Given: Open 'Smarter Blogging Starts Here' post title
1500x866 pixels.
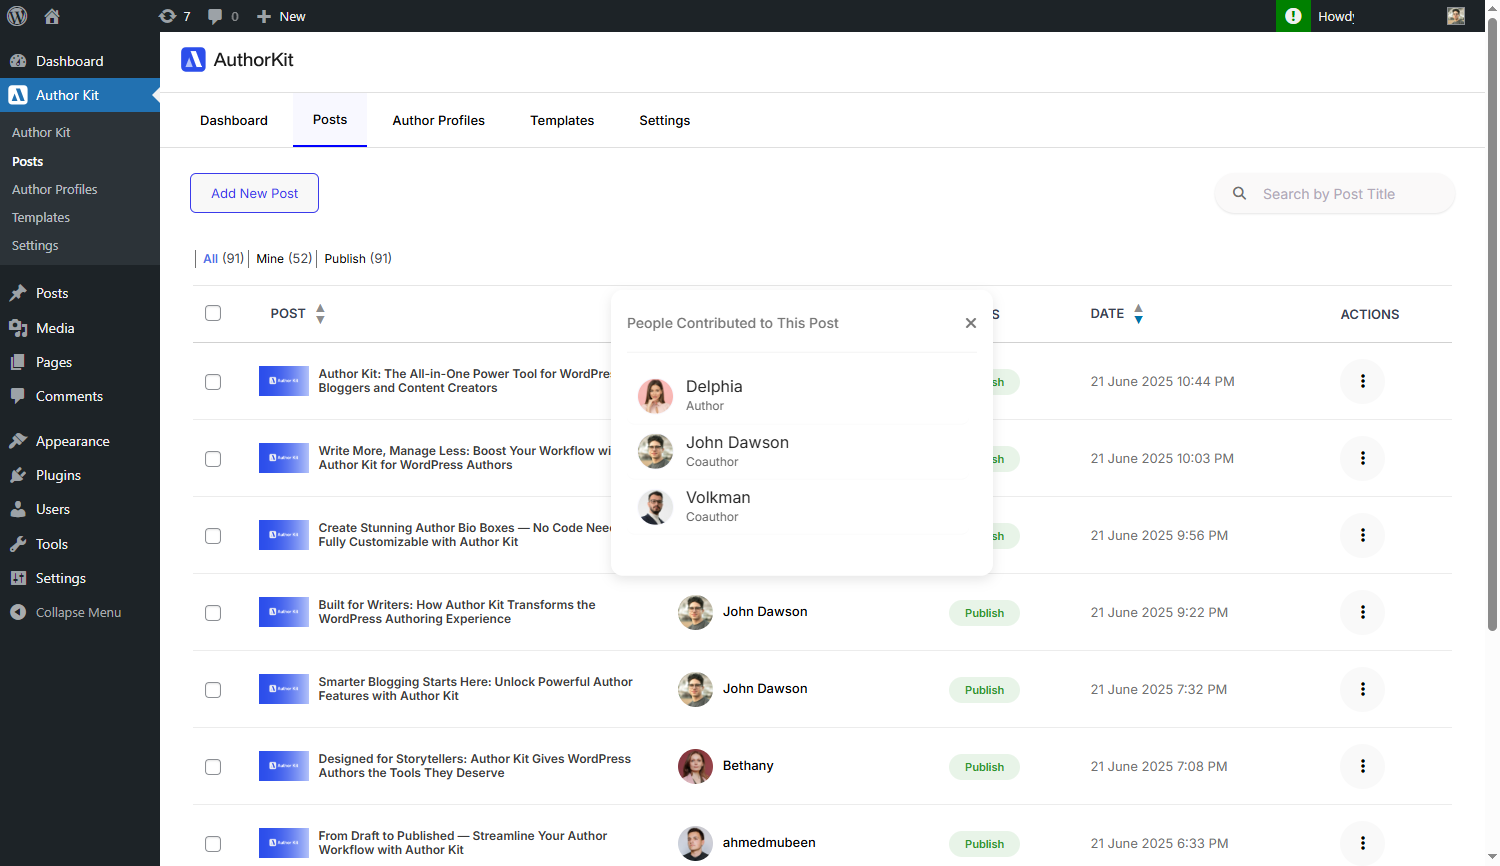Looking at the screenshot, I should pos(476,689).
